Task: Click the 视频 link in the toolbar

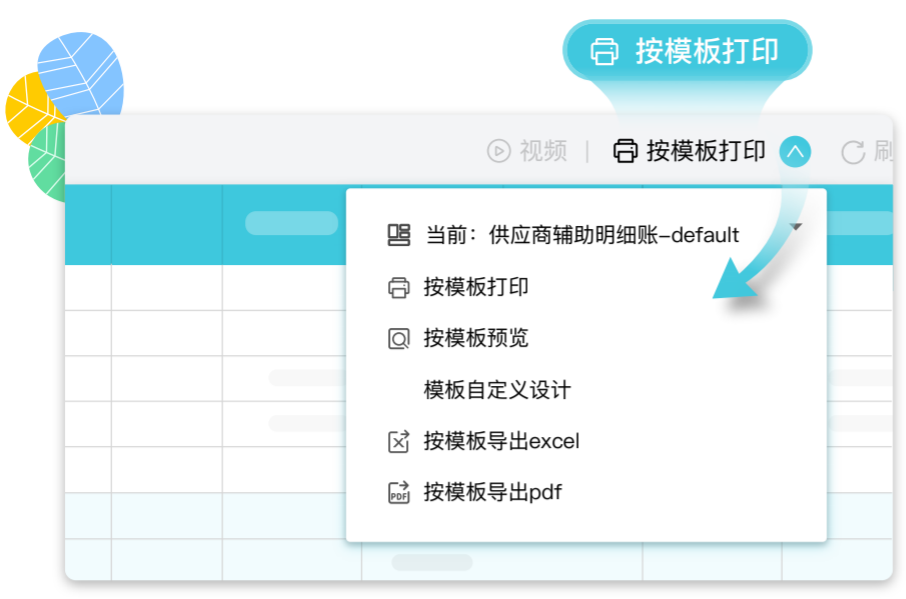Action: (543, 151)
